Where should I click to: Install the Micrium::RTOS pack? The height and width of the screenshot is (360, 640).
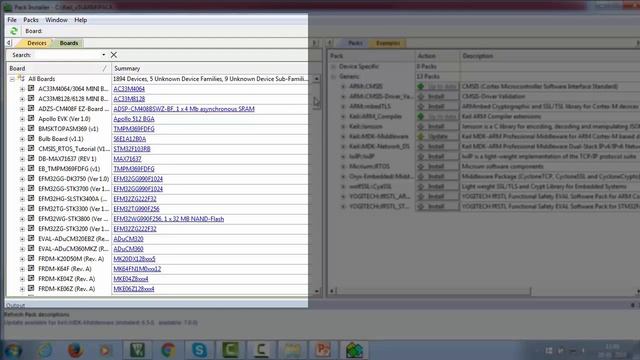tap(437, 167)
